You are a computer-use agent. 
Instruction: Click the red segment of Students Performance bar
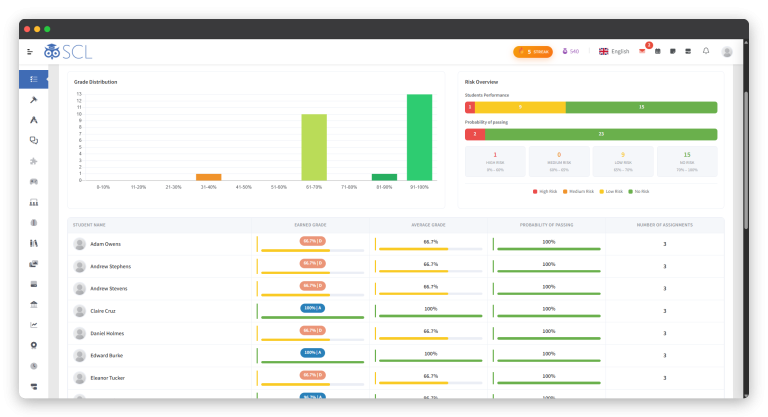(470, 107)
